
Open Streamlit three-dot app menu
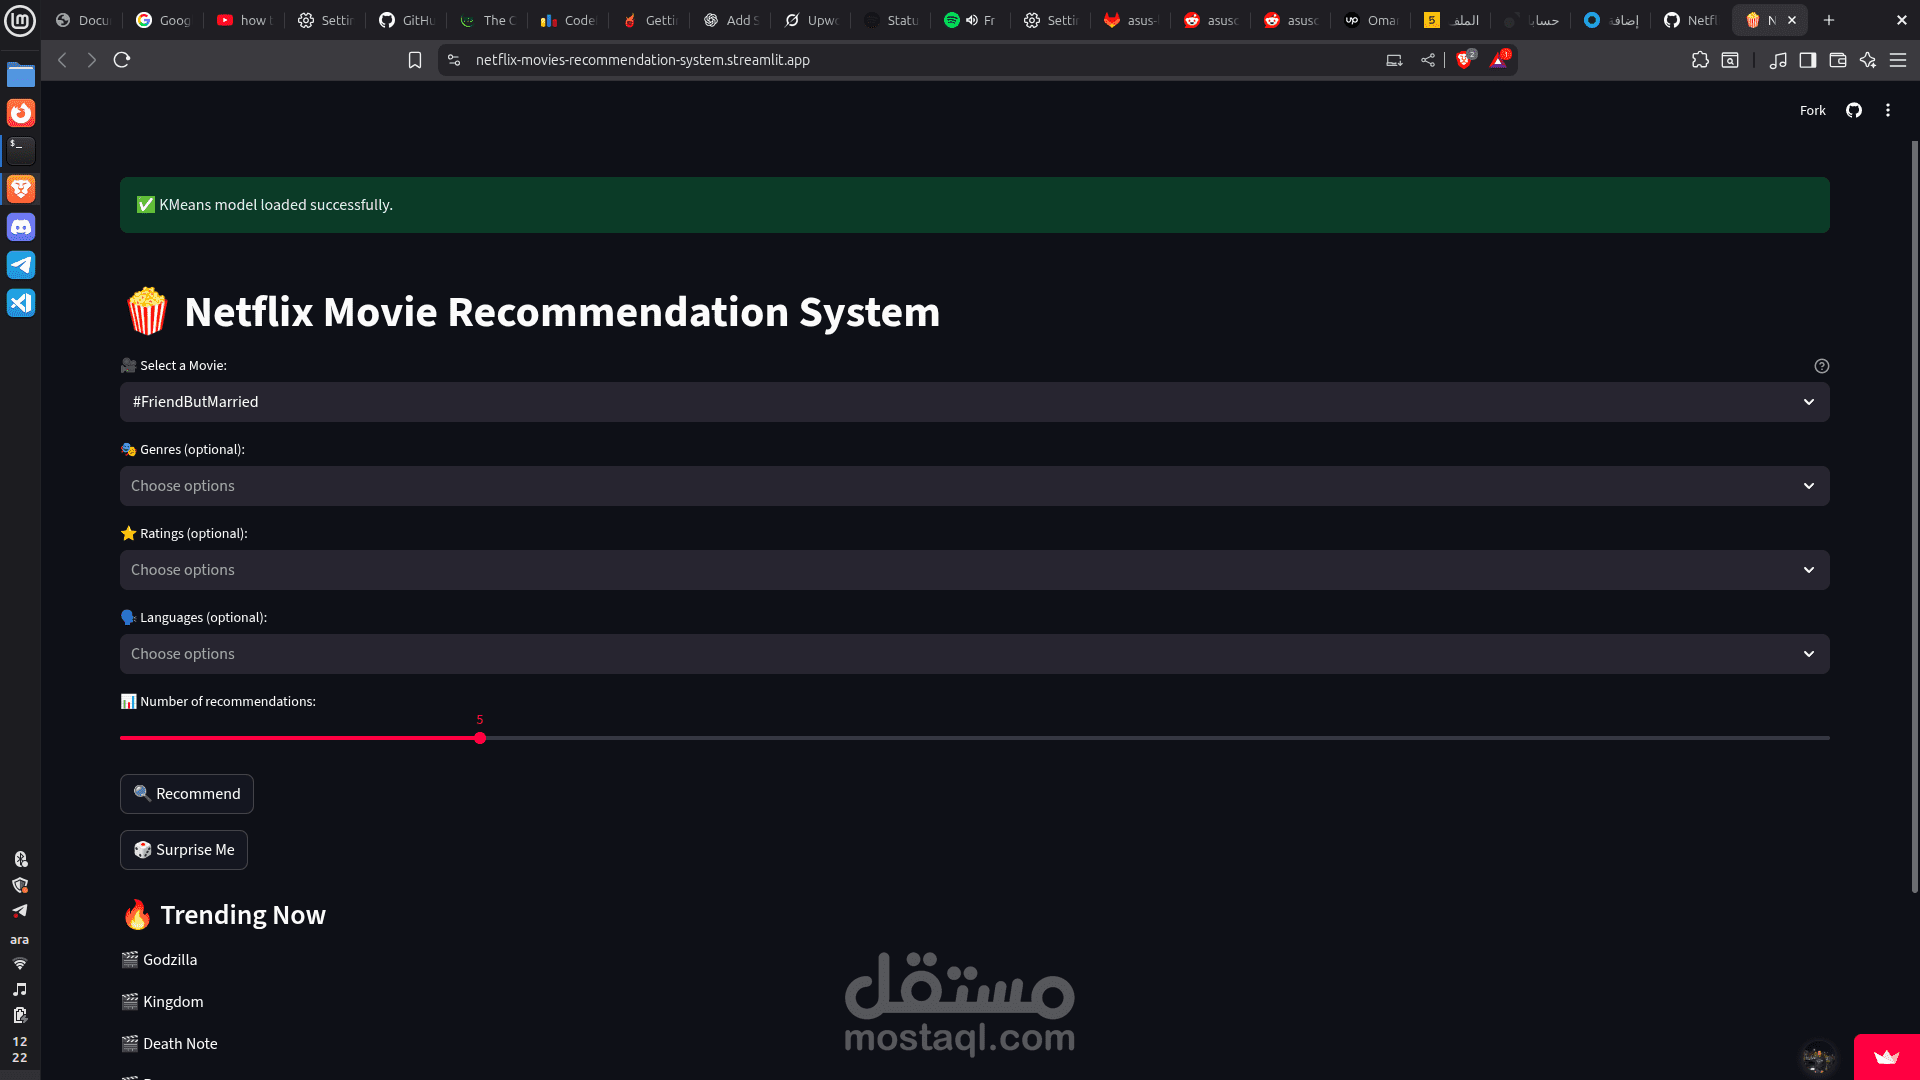(1888, 111)
